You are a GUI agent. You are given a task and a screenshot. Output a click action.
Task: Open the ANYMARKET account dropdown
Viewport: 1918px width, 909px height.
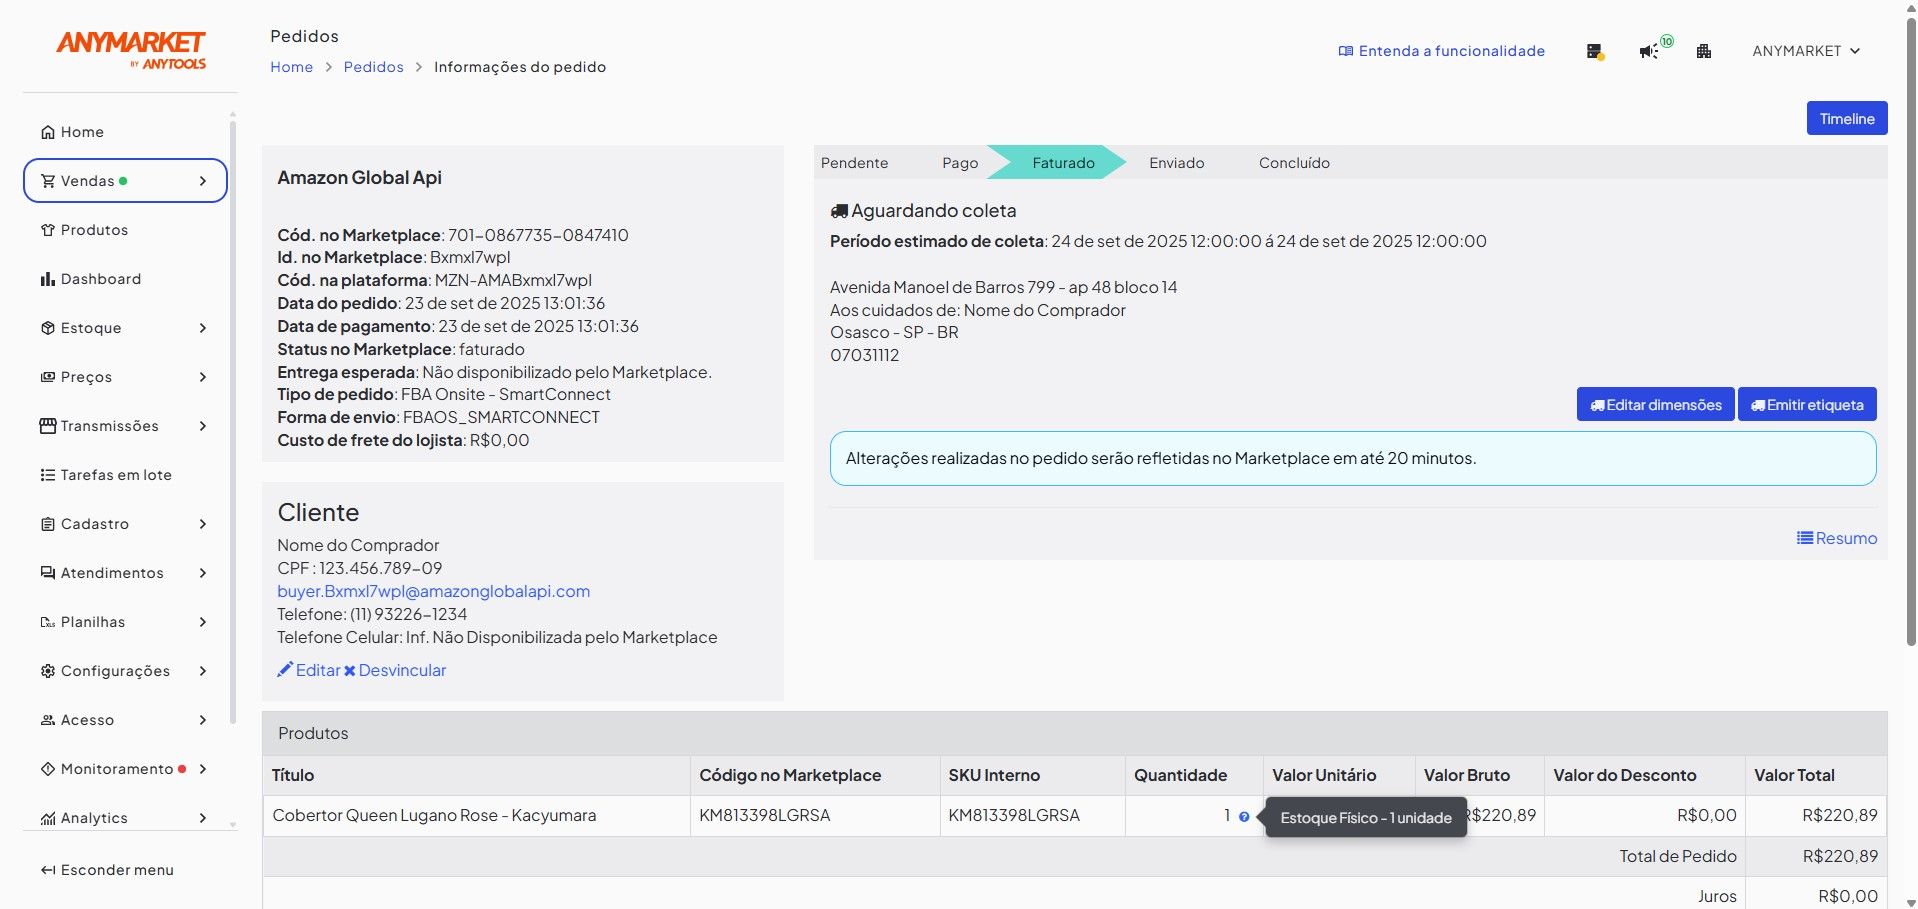[1806, 51]
